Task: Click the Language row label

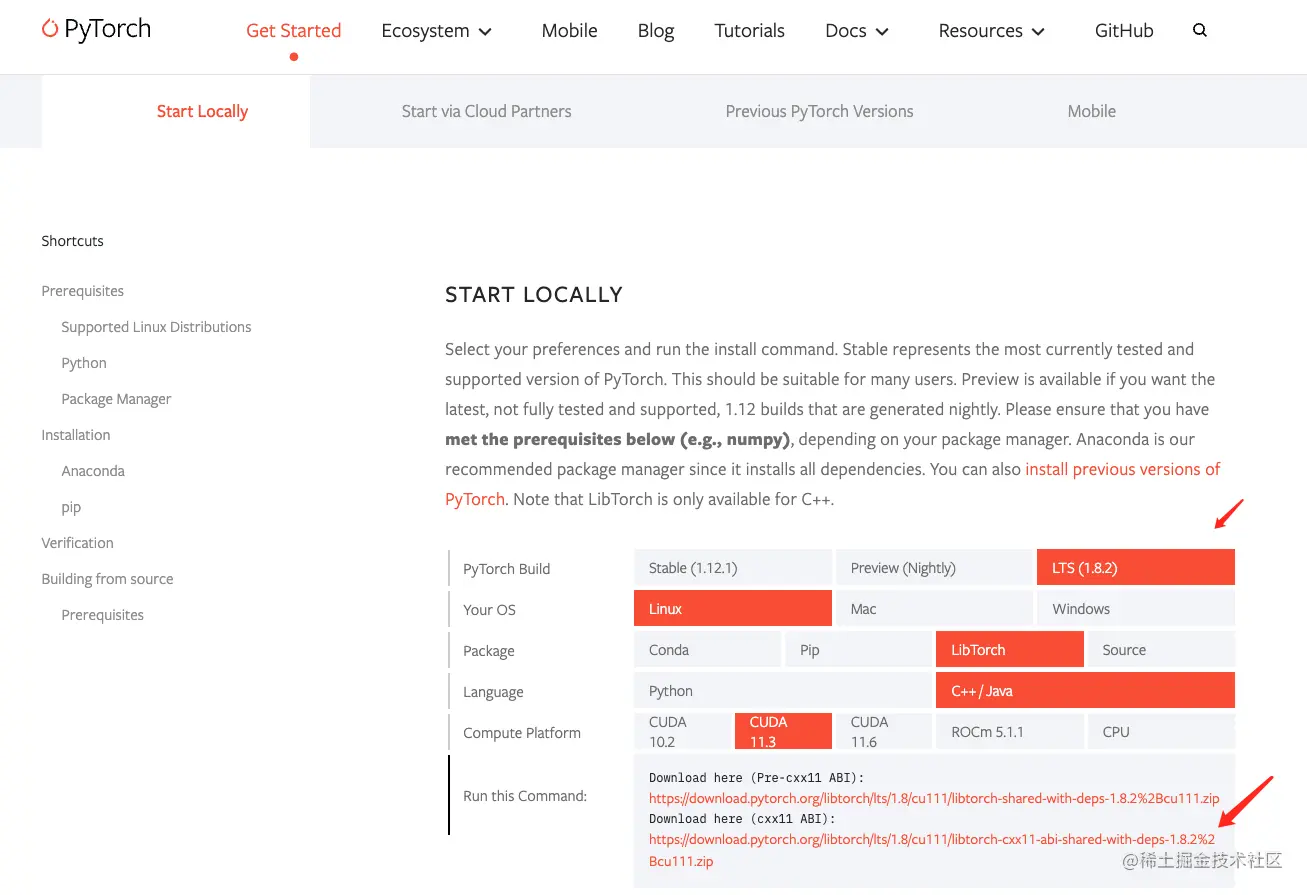Action: 493,692
